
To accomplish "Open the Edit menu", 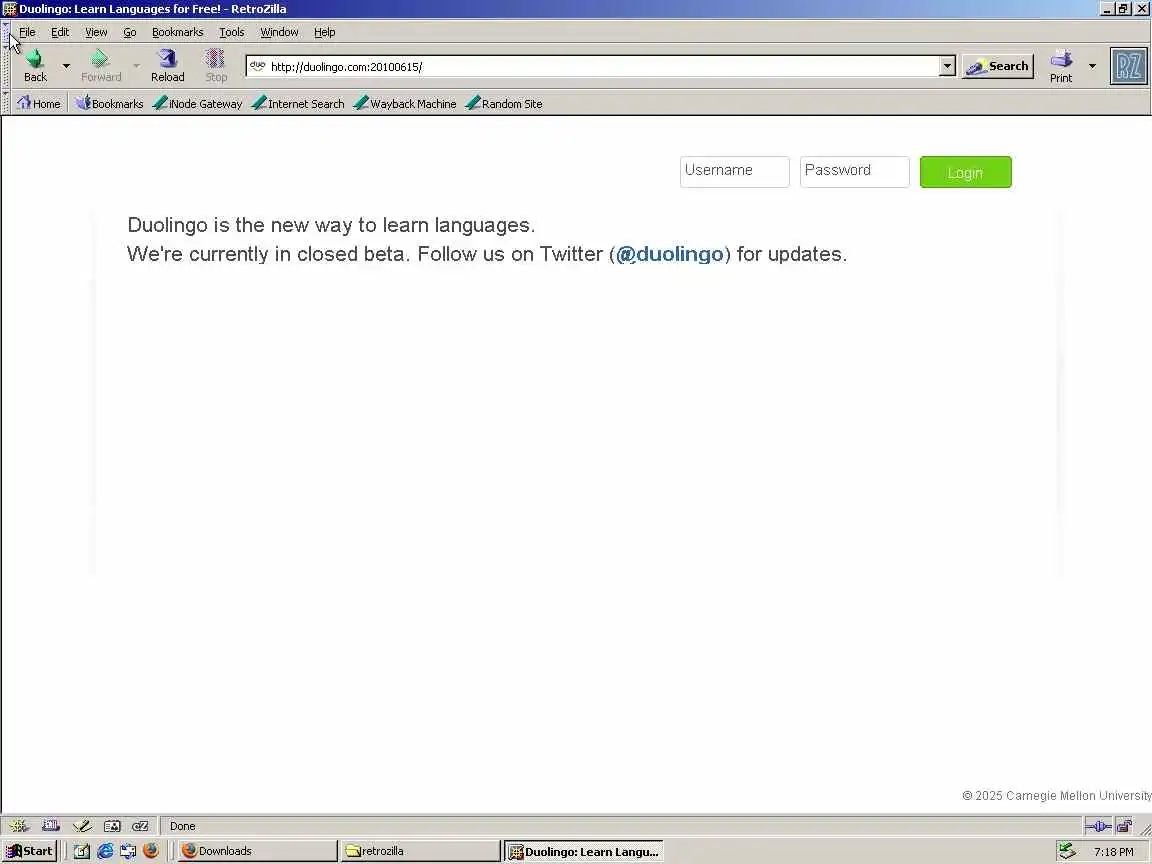I will 60,32.
